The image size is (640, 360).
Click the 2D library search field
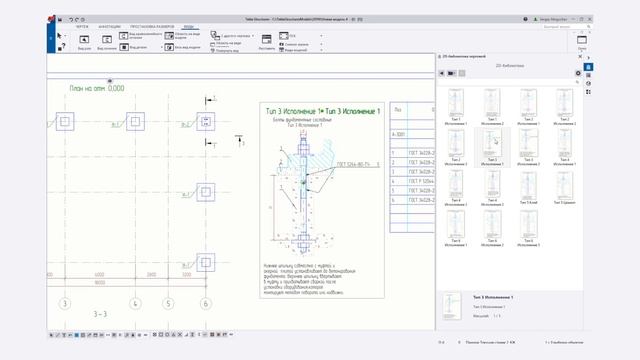[509, 82]
